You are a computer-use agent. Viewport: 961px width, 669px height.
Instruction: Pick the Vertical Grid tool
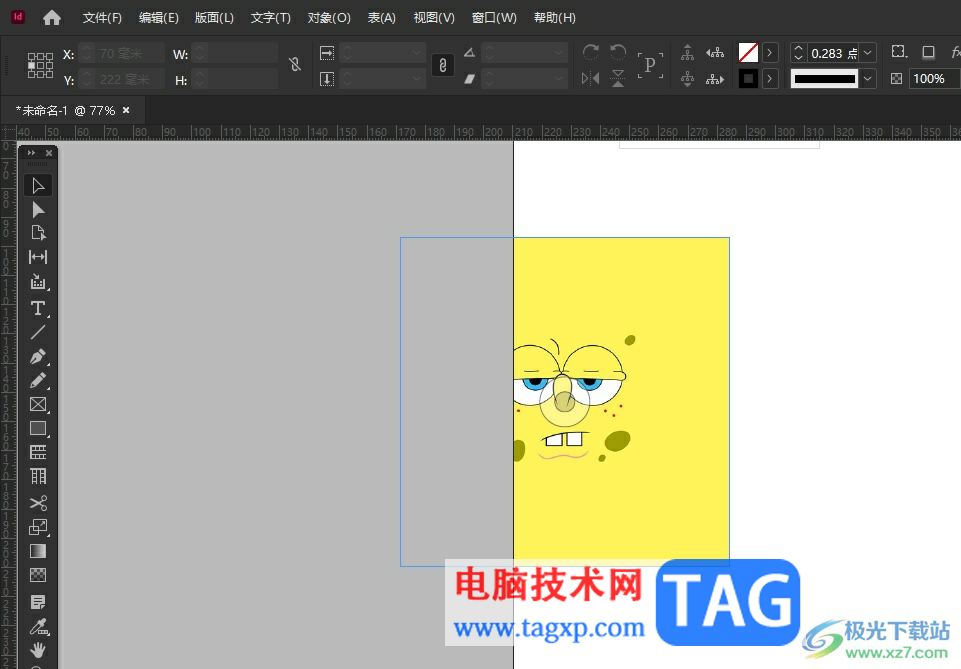pos(38,476)
